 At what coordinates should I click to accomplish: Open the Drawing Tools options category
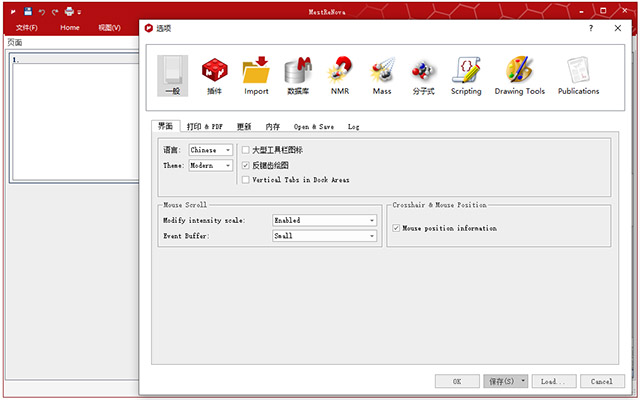pyautogui.click(x=520, y=76)
